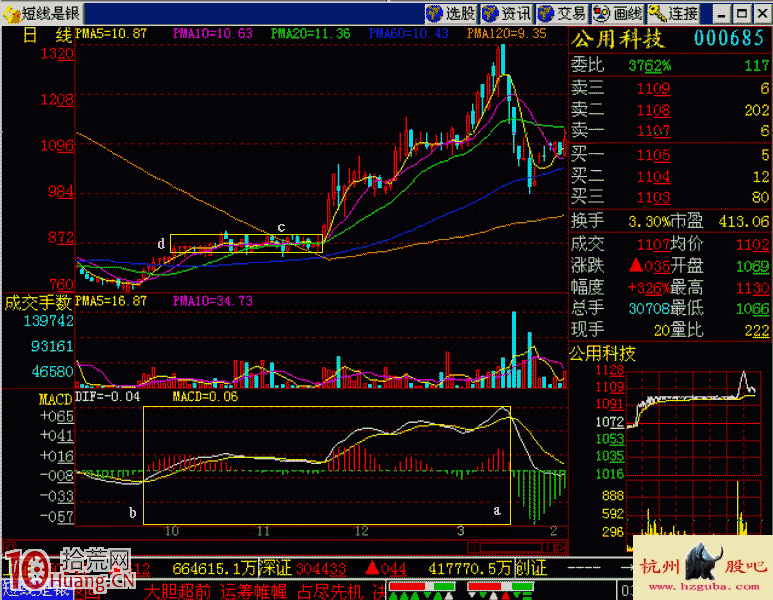
Task: Click the month 12 marker on time axis
Action: (x=361, y=531)
